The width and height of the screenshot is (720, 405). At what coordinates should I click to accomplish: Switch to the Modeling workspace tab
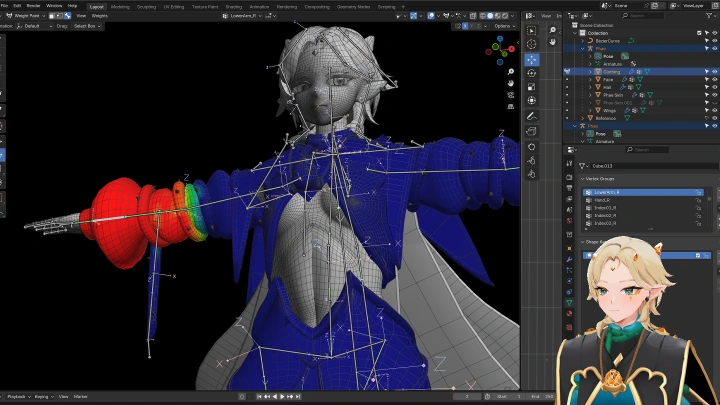pyautogui.click(x=120, y=7)
